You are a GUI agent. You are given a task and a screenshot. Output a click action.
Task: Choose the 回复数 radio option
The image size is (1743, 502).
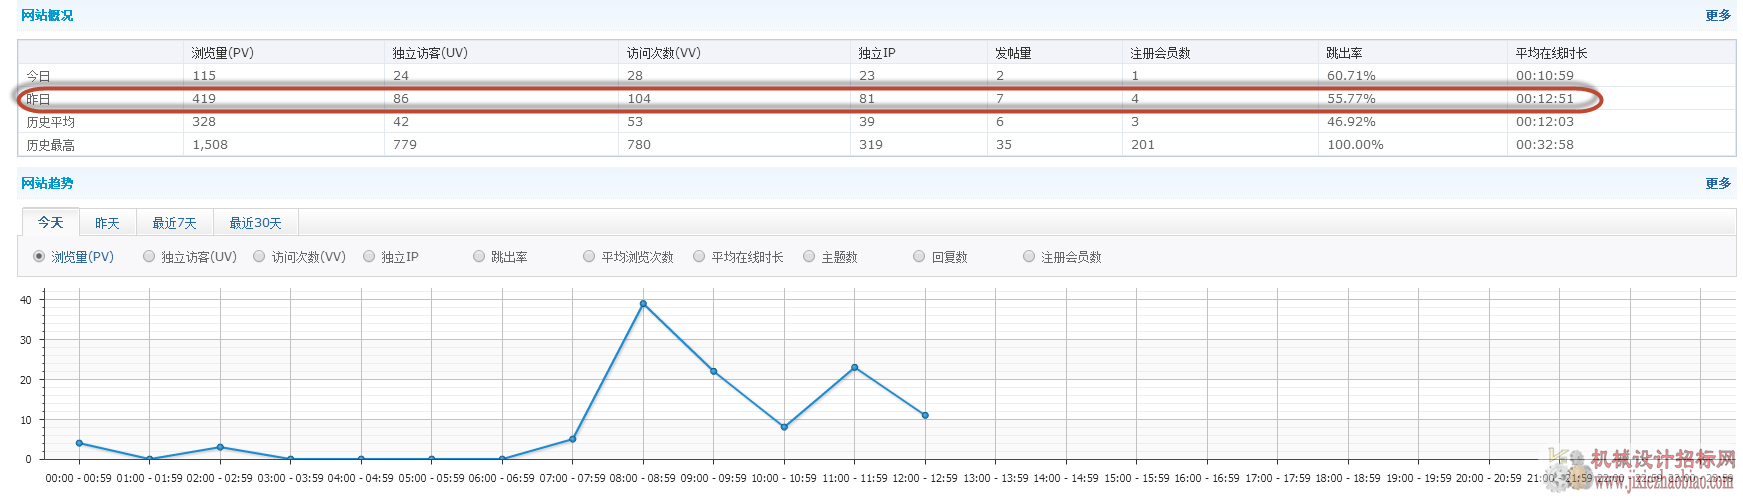coord(919,257)
